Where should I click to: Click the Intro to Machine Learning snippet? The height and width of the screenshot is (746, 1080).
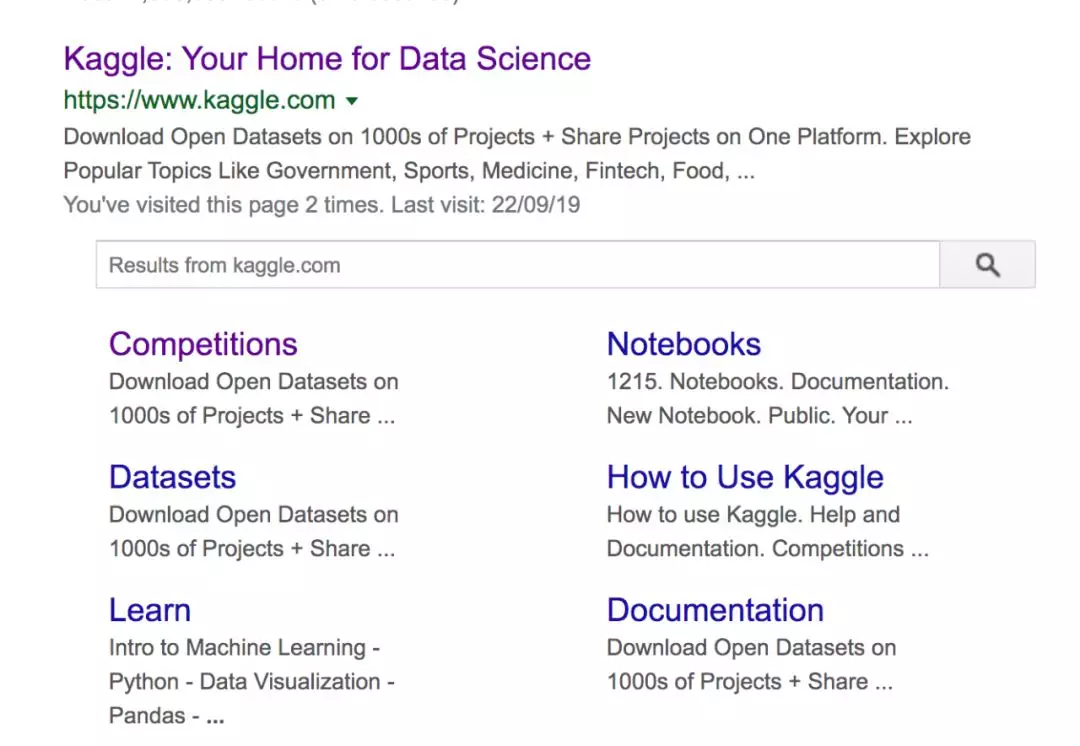pos(251,681)
